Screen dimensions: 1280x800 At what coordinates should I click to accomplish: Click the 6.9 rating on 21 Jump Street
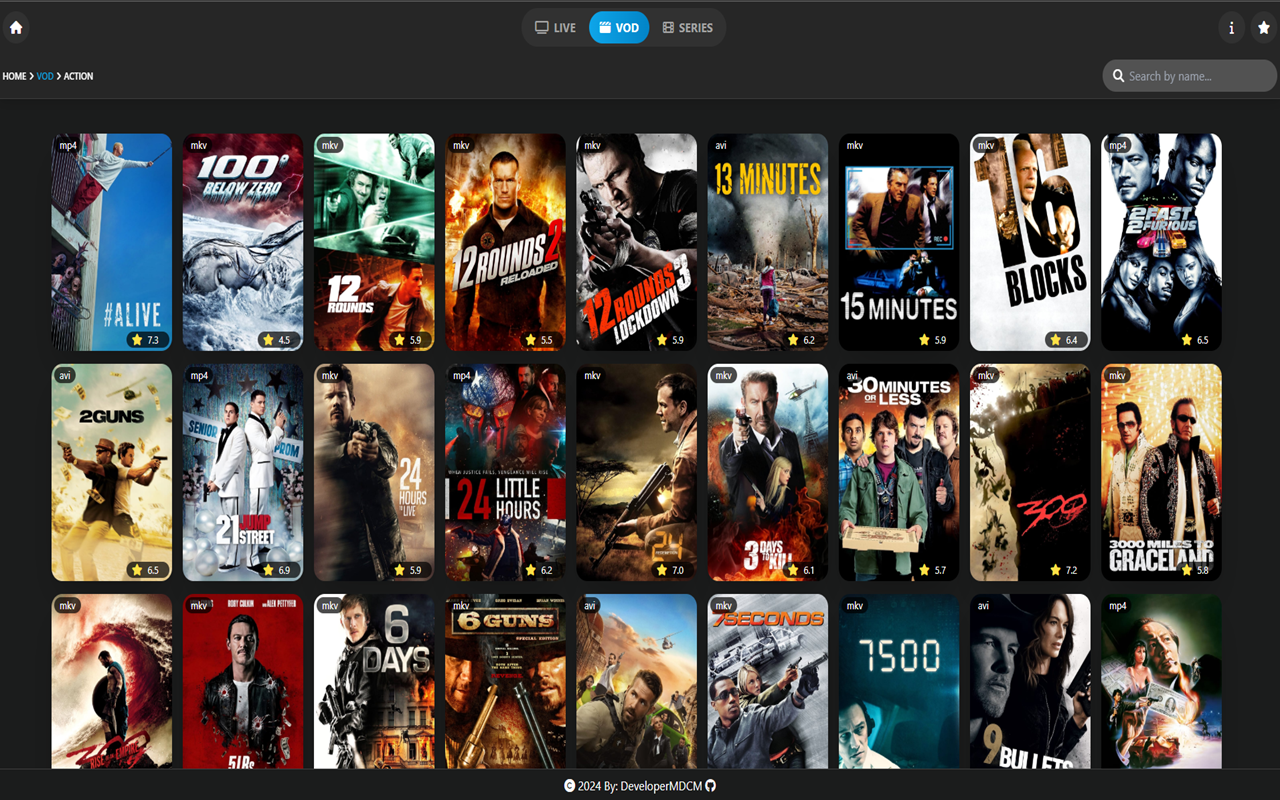point(277,570)
